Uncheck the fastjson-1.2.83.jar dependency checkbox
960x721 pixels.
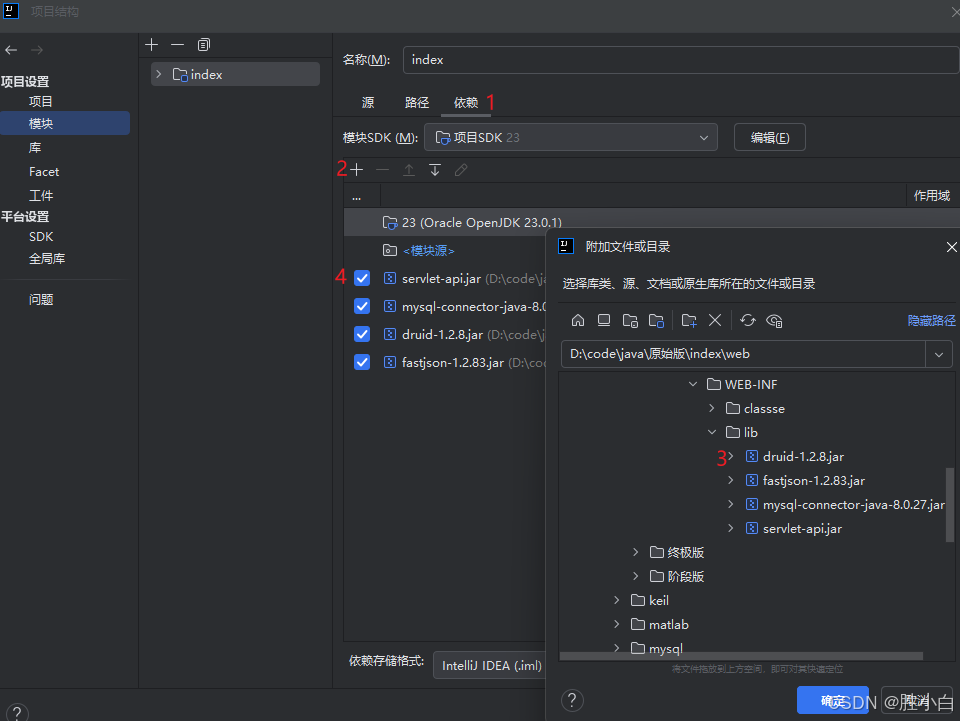click(362, 362)
